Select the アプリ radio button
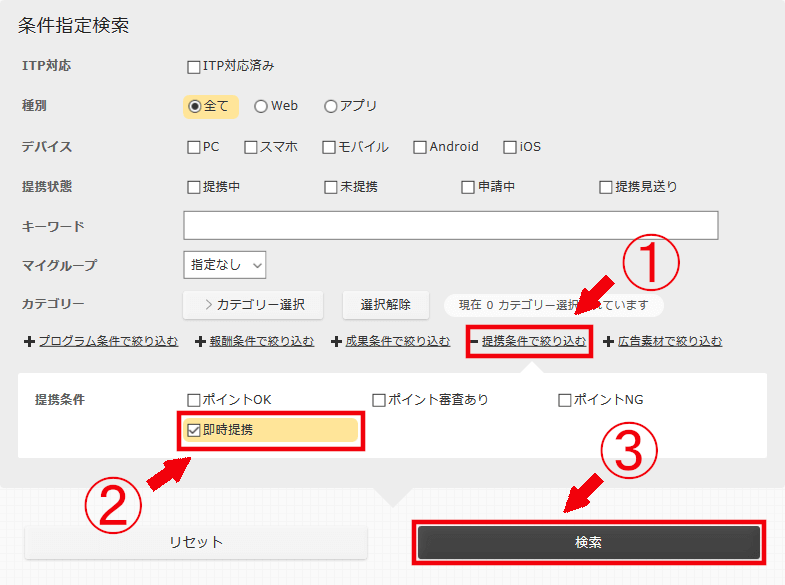785x585 pixels. click(330, 107)
